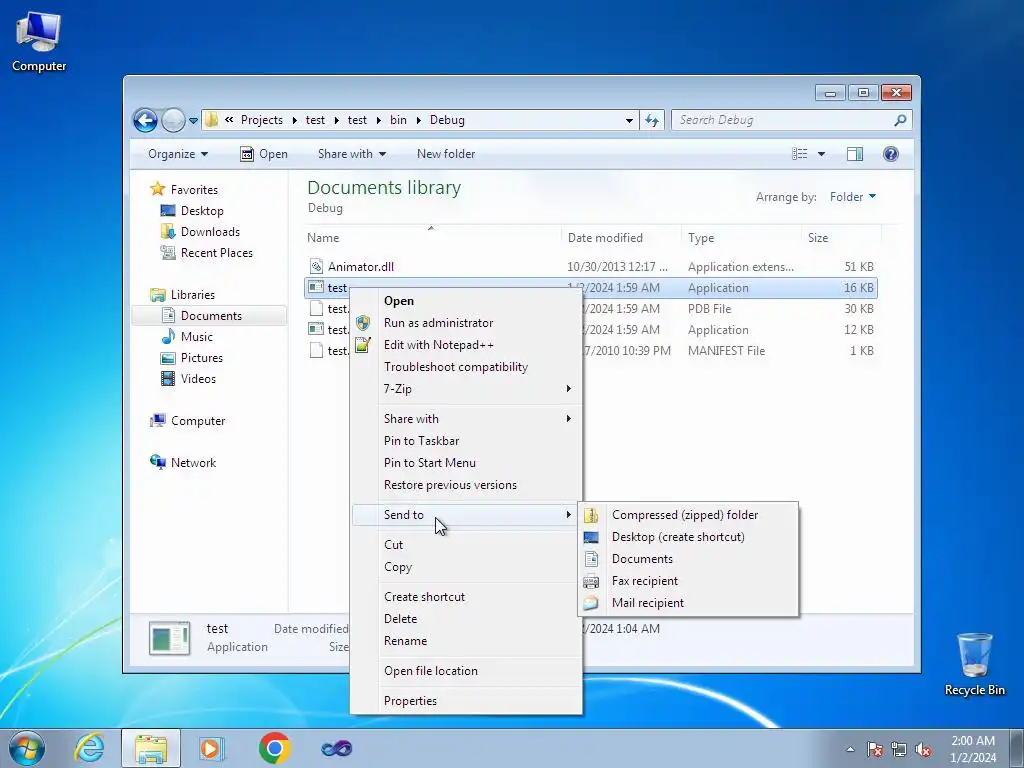Click Projects in the address breadcrumb
The image size is (1024, 768).
click(262, 120)
